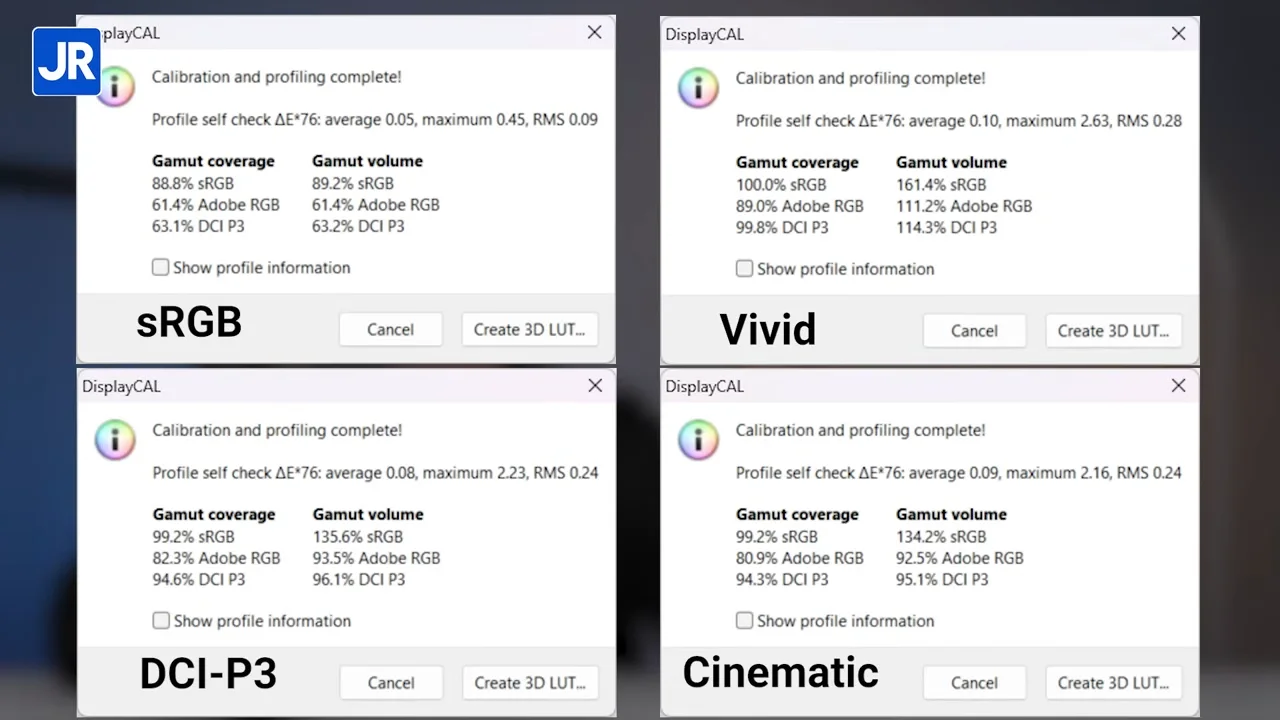Click the JR channel logo
The height and width of the screenshot is (720, 1280).
66,61
